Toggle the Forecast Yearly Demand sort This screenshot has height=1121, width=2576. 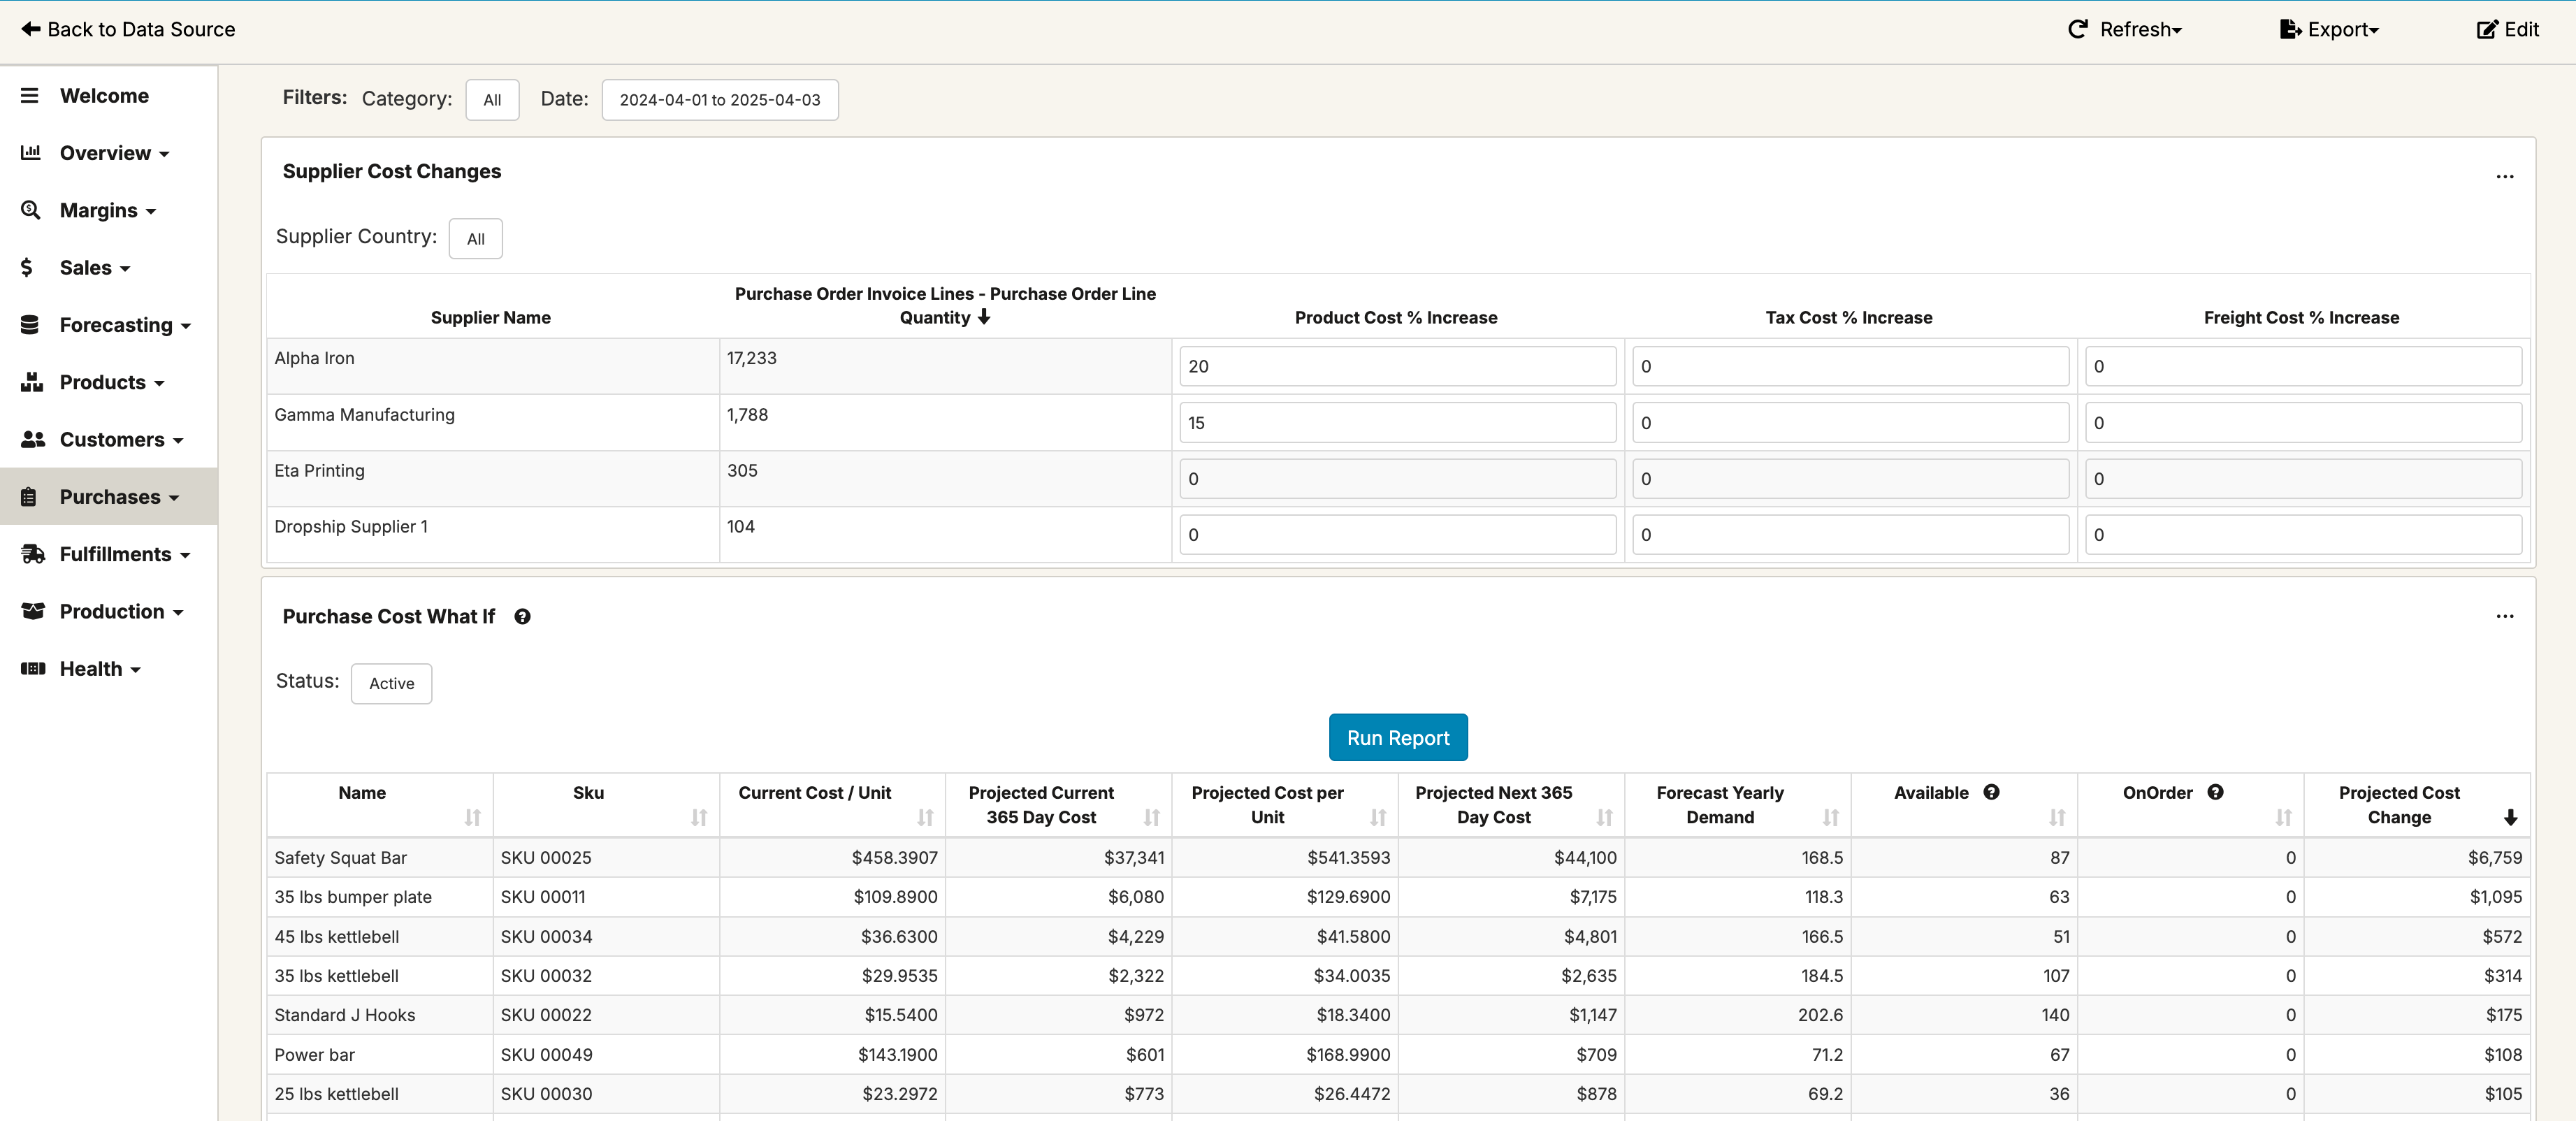point(1830,818)
